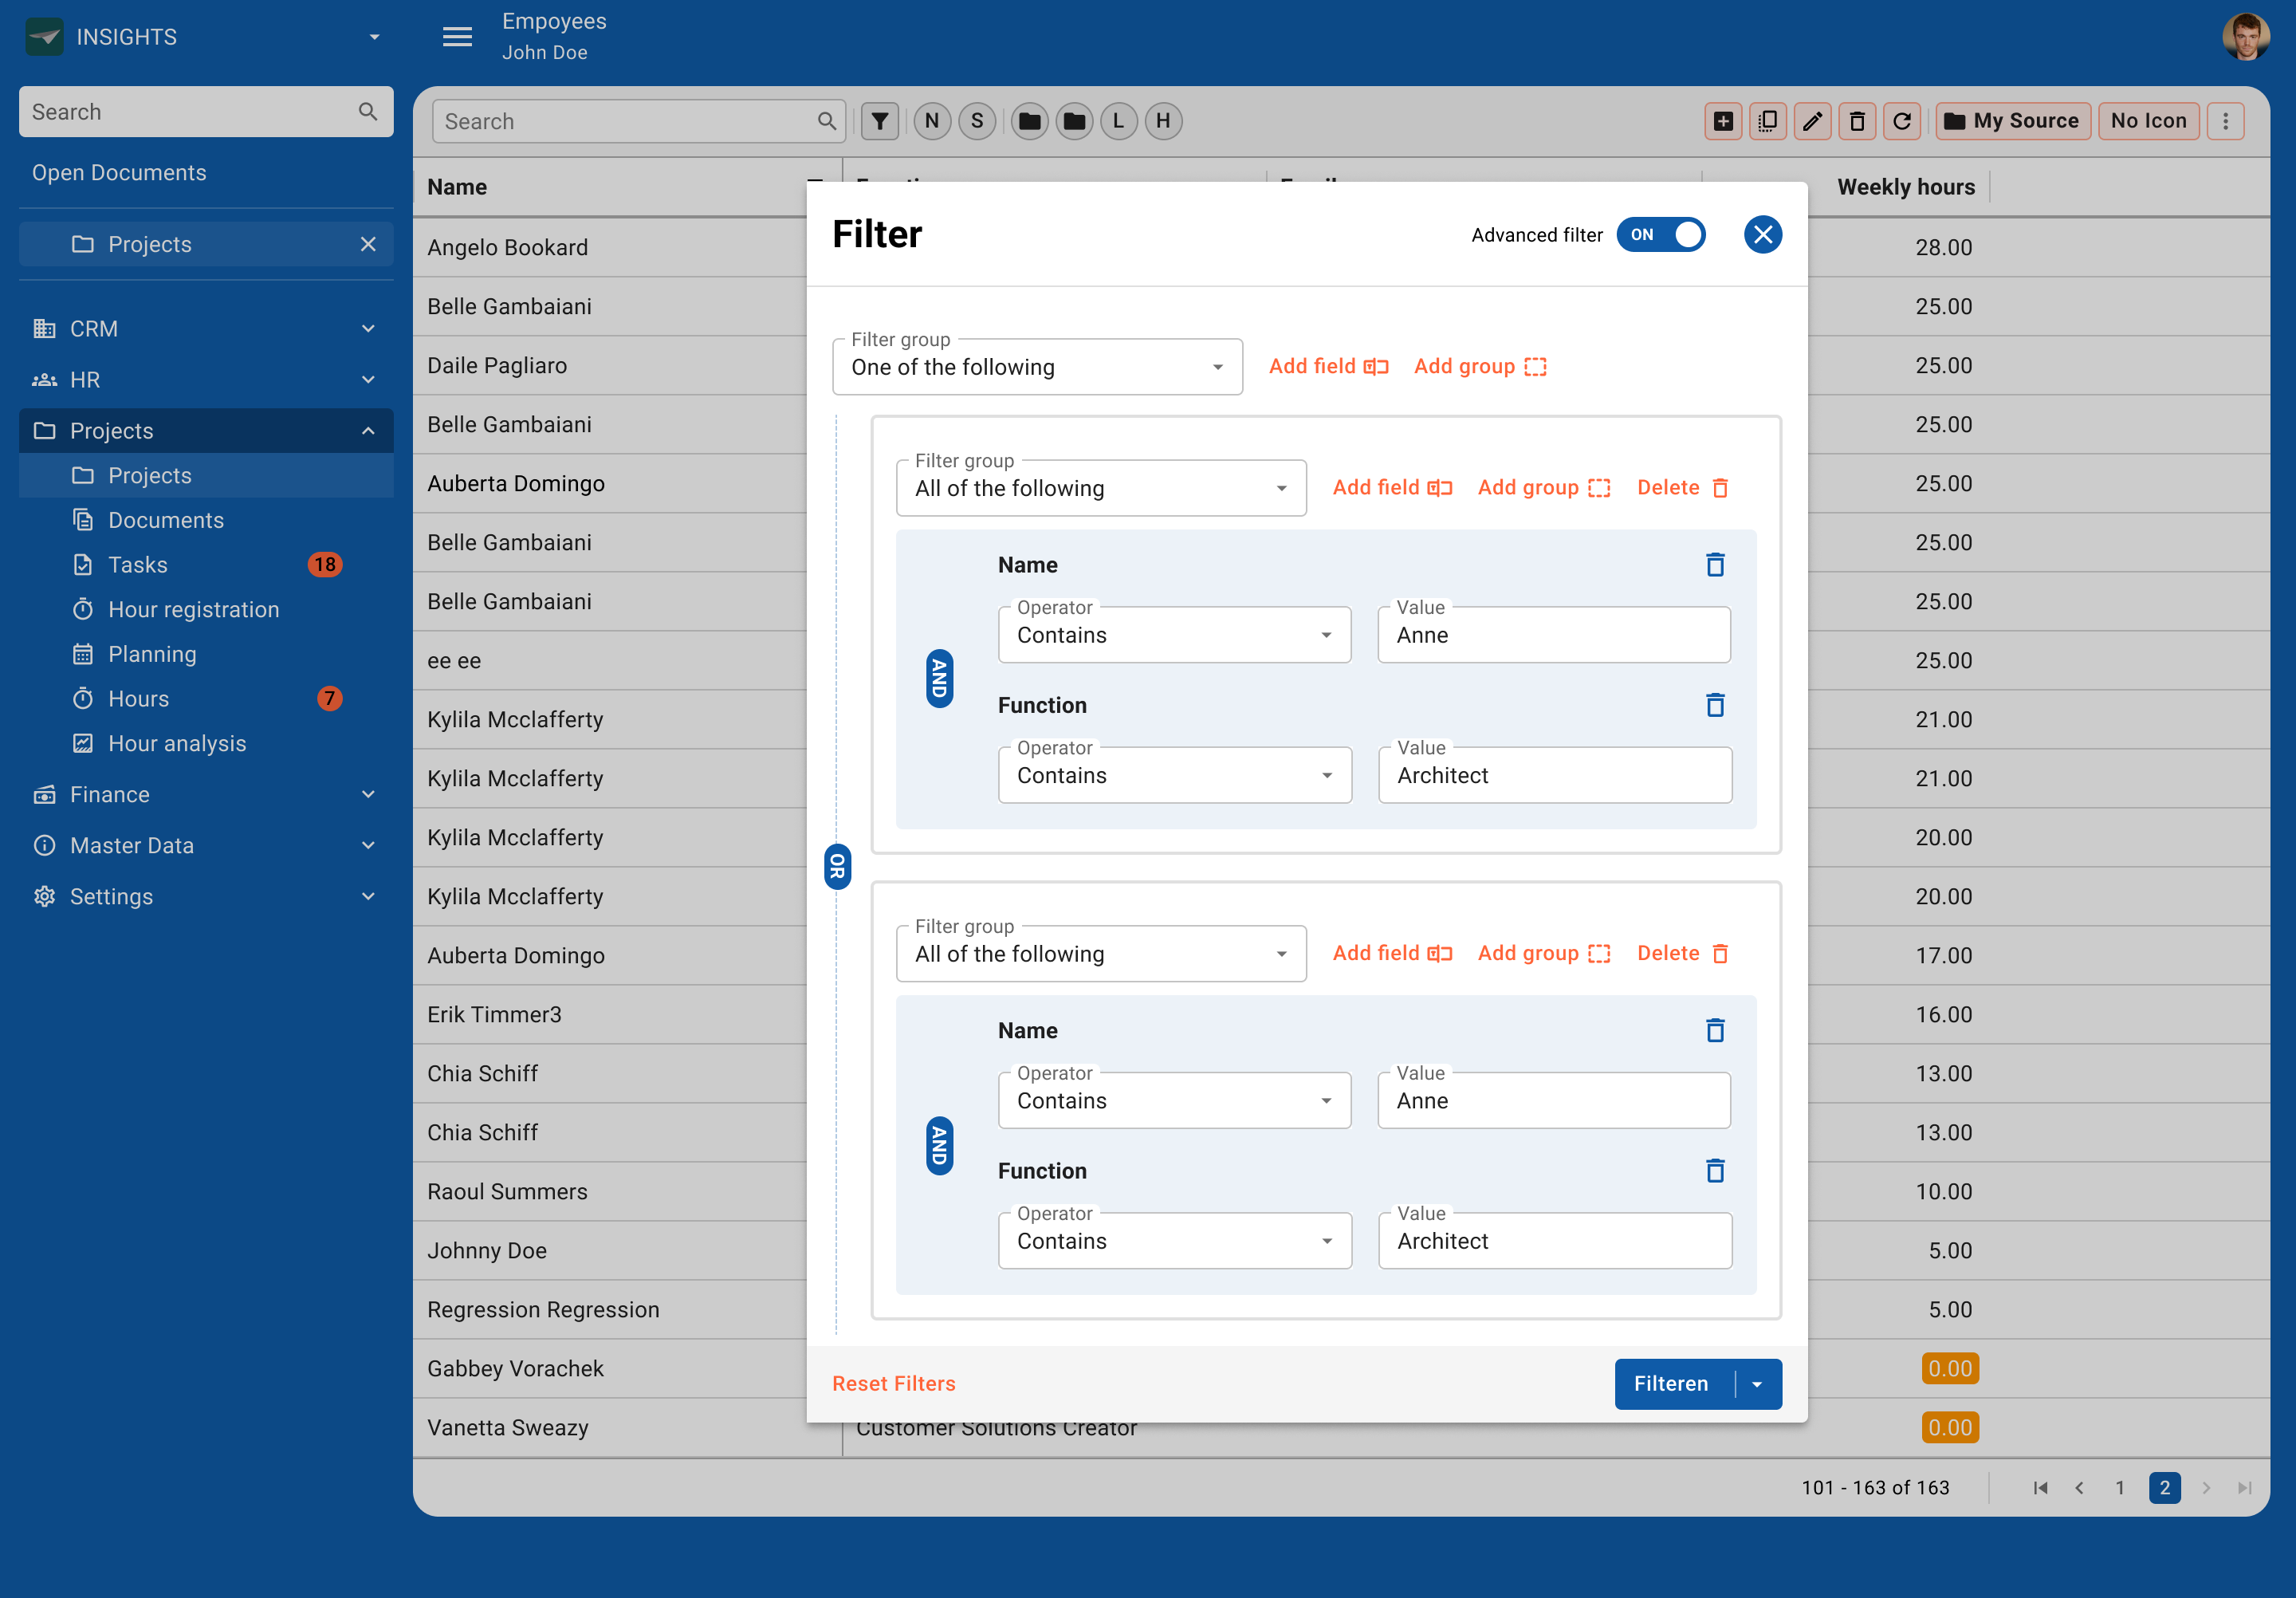Delete the Name field in first filter group
Screen dimensions: 2296x1598
[x=1715, y=565]
